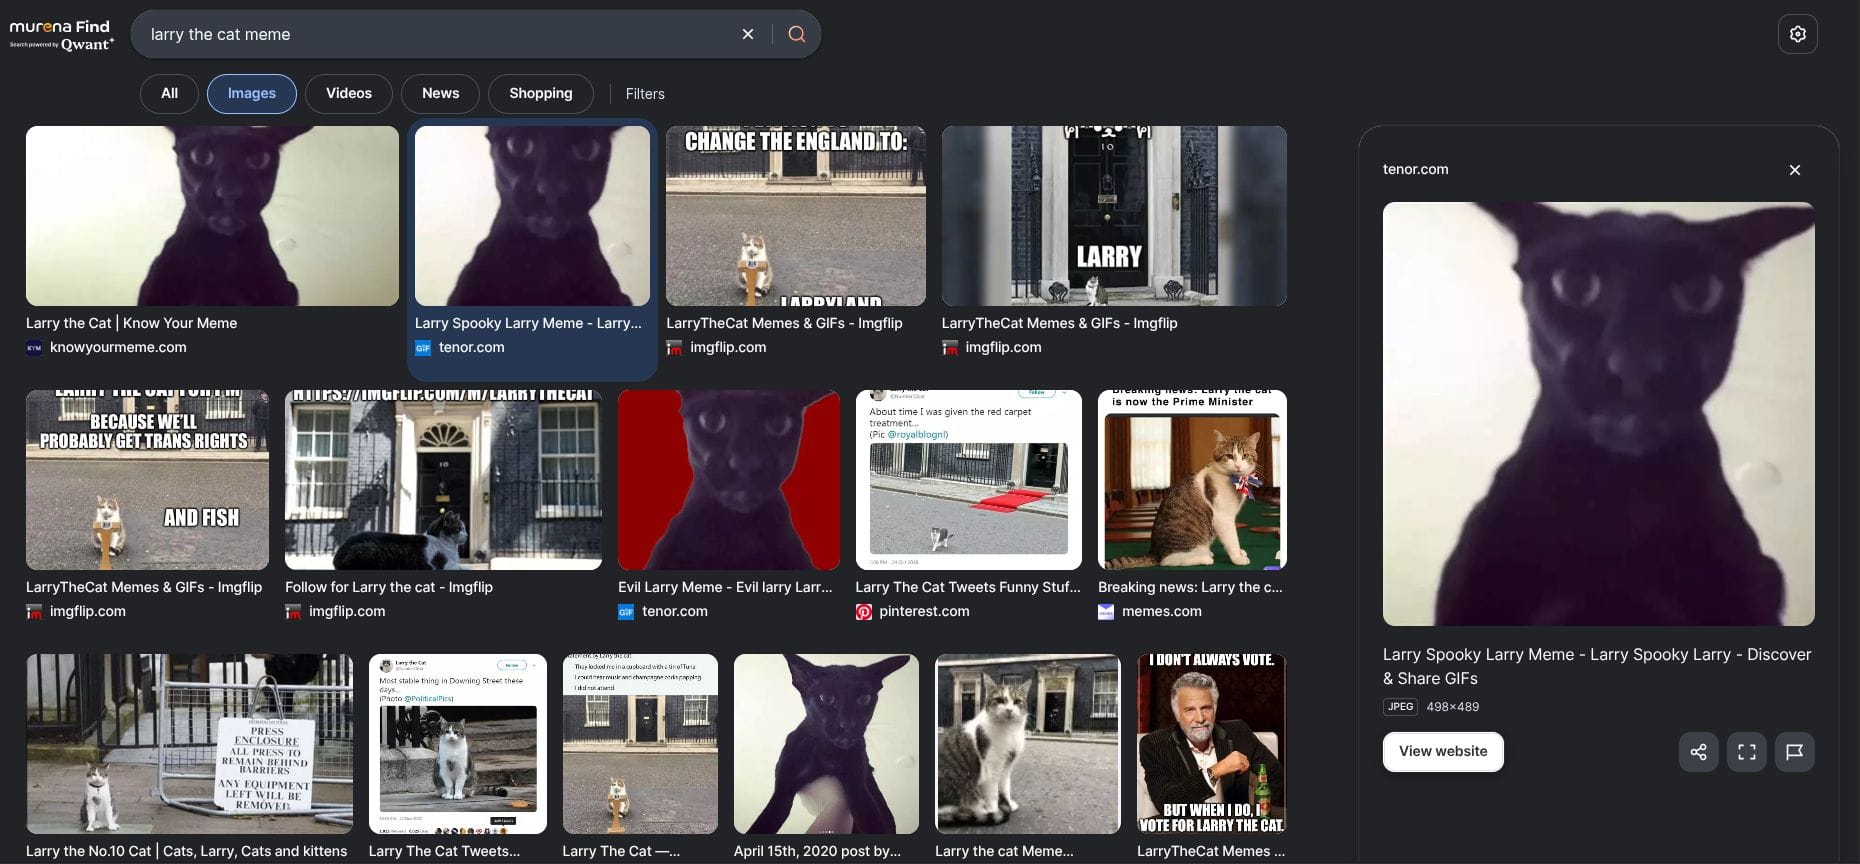The image size is (1860, 864).
Task: Click the flag report icon
Action: (1794, 752)
